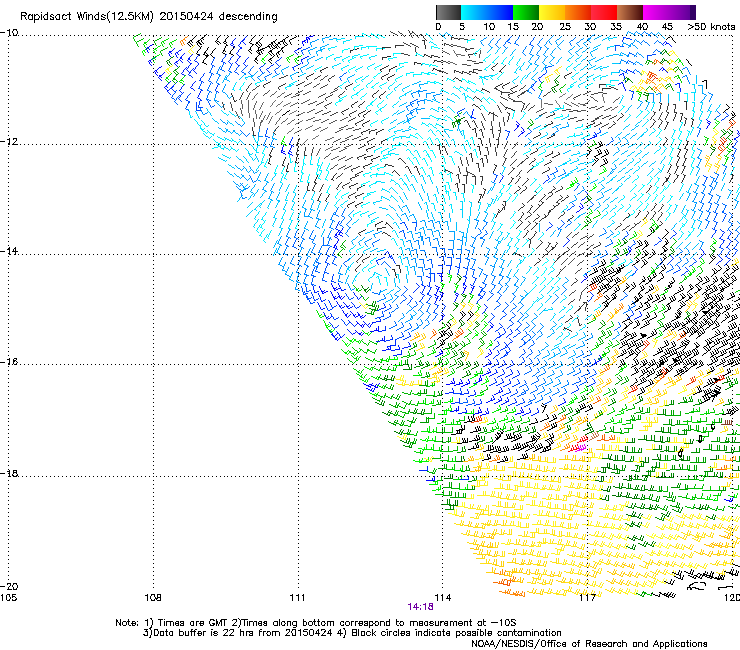Screen dimensions: 740x650
Task: Click the longitude label '108'
Action: tap(153, 598)
